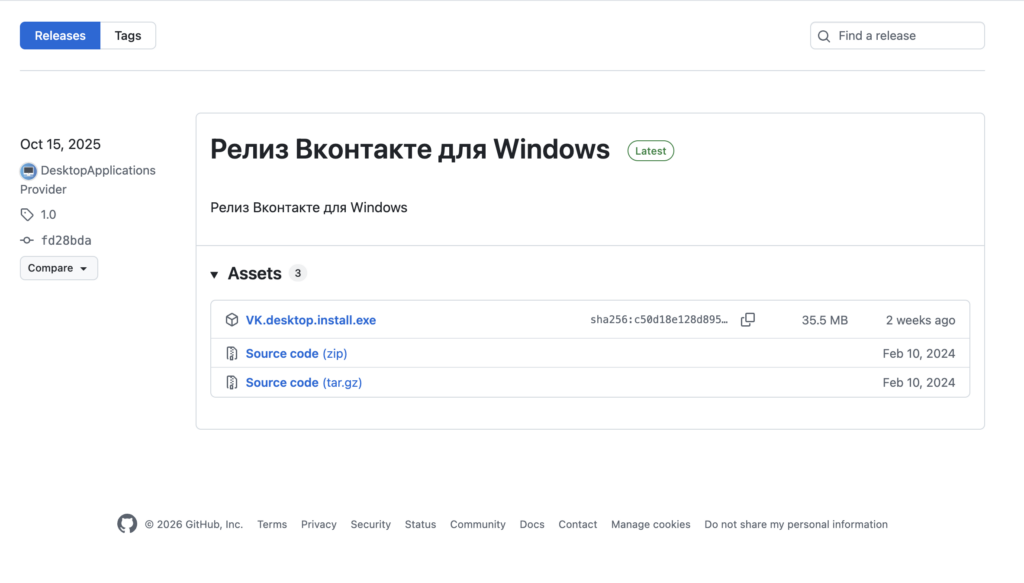Click the Assets count badge 3

(298, 274)
